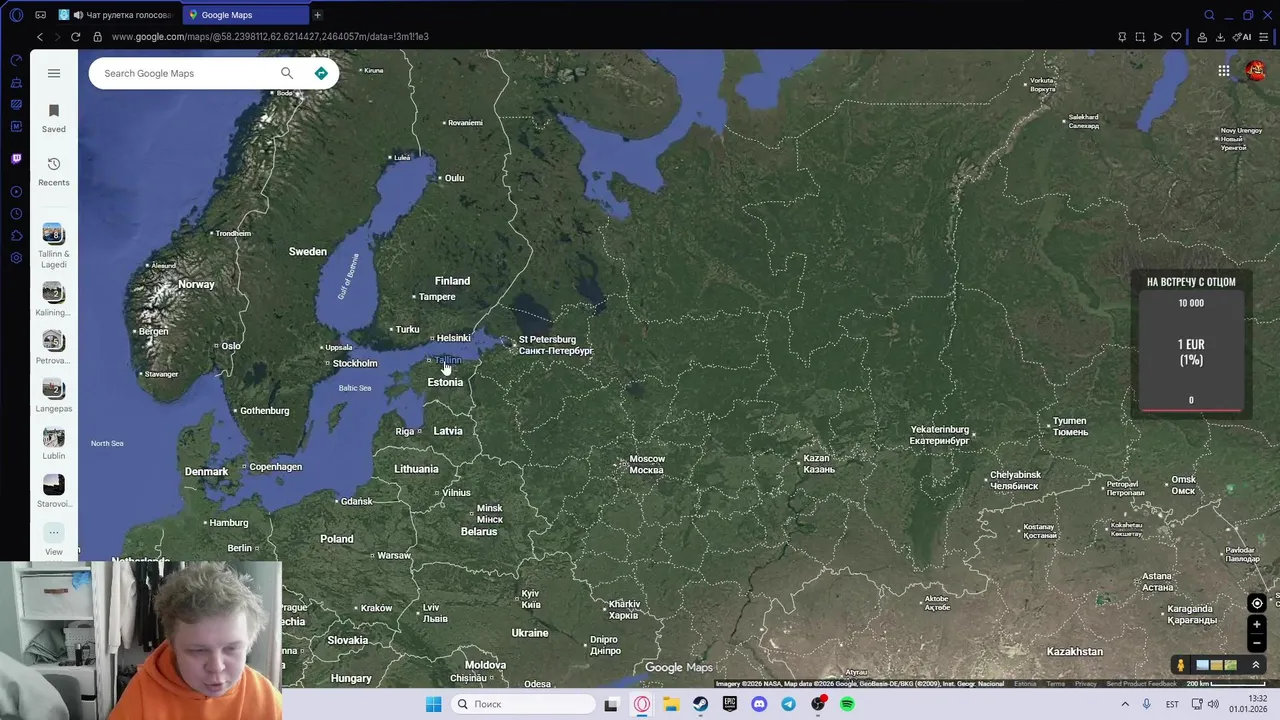Open Spotify from the taskbar
Image resolution: width=1280 pixels, height=720 pixels.
(847, 704)
